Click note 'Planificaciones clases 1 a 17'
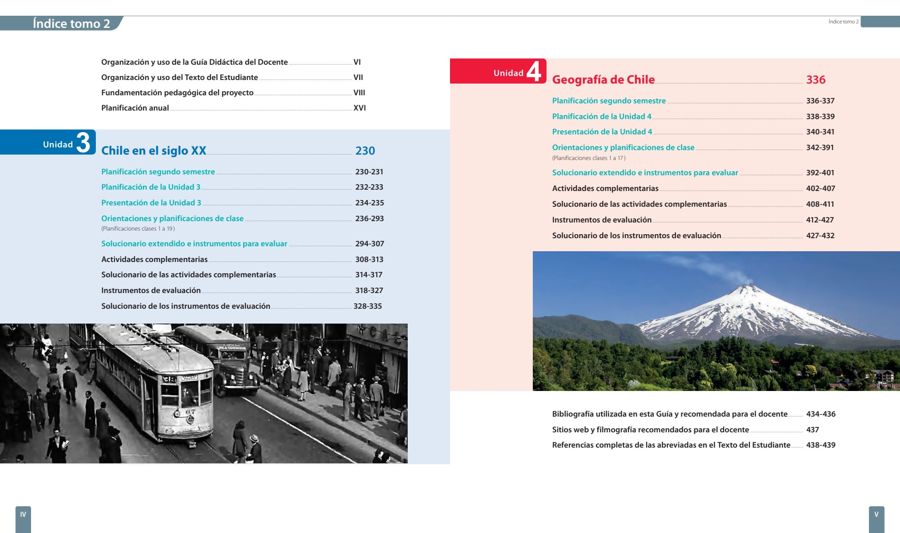The height and width of the screenshot is (533, 900). pyautogui.click(x=589, y=158)
